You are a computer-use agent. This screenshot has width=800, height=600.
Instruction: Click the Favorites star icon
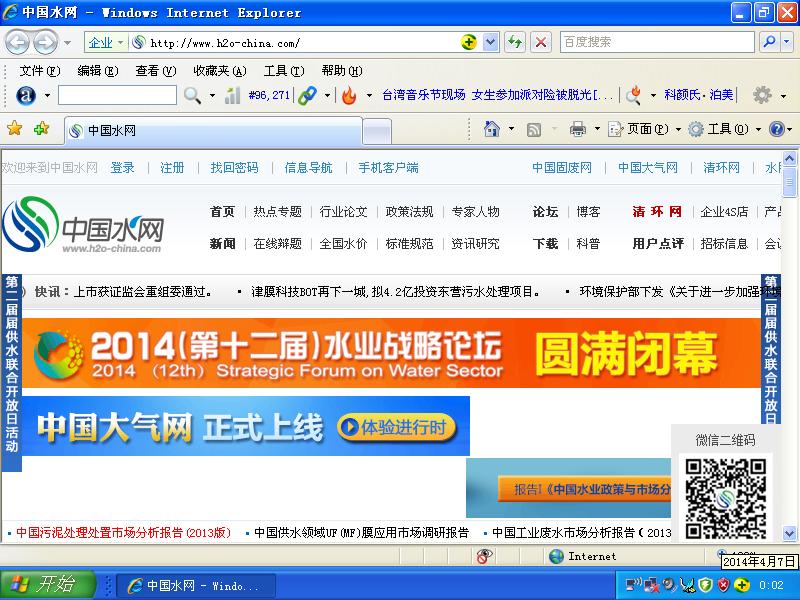coord(14,128)
